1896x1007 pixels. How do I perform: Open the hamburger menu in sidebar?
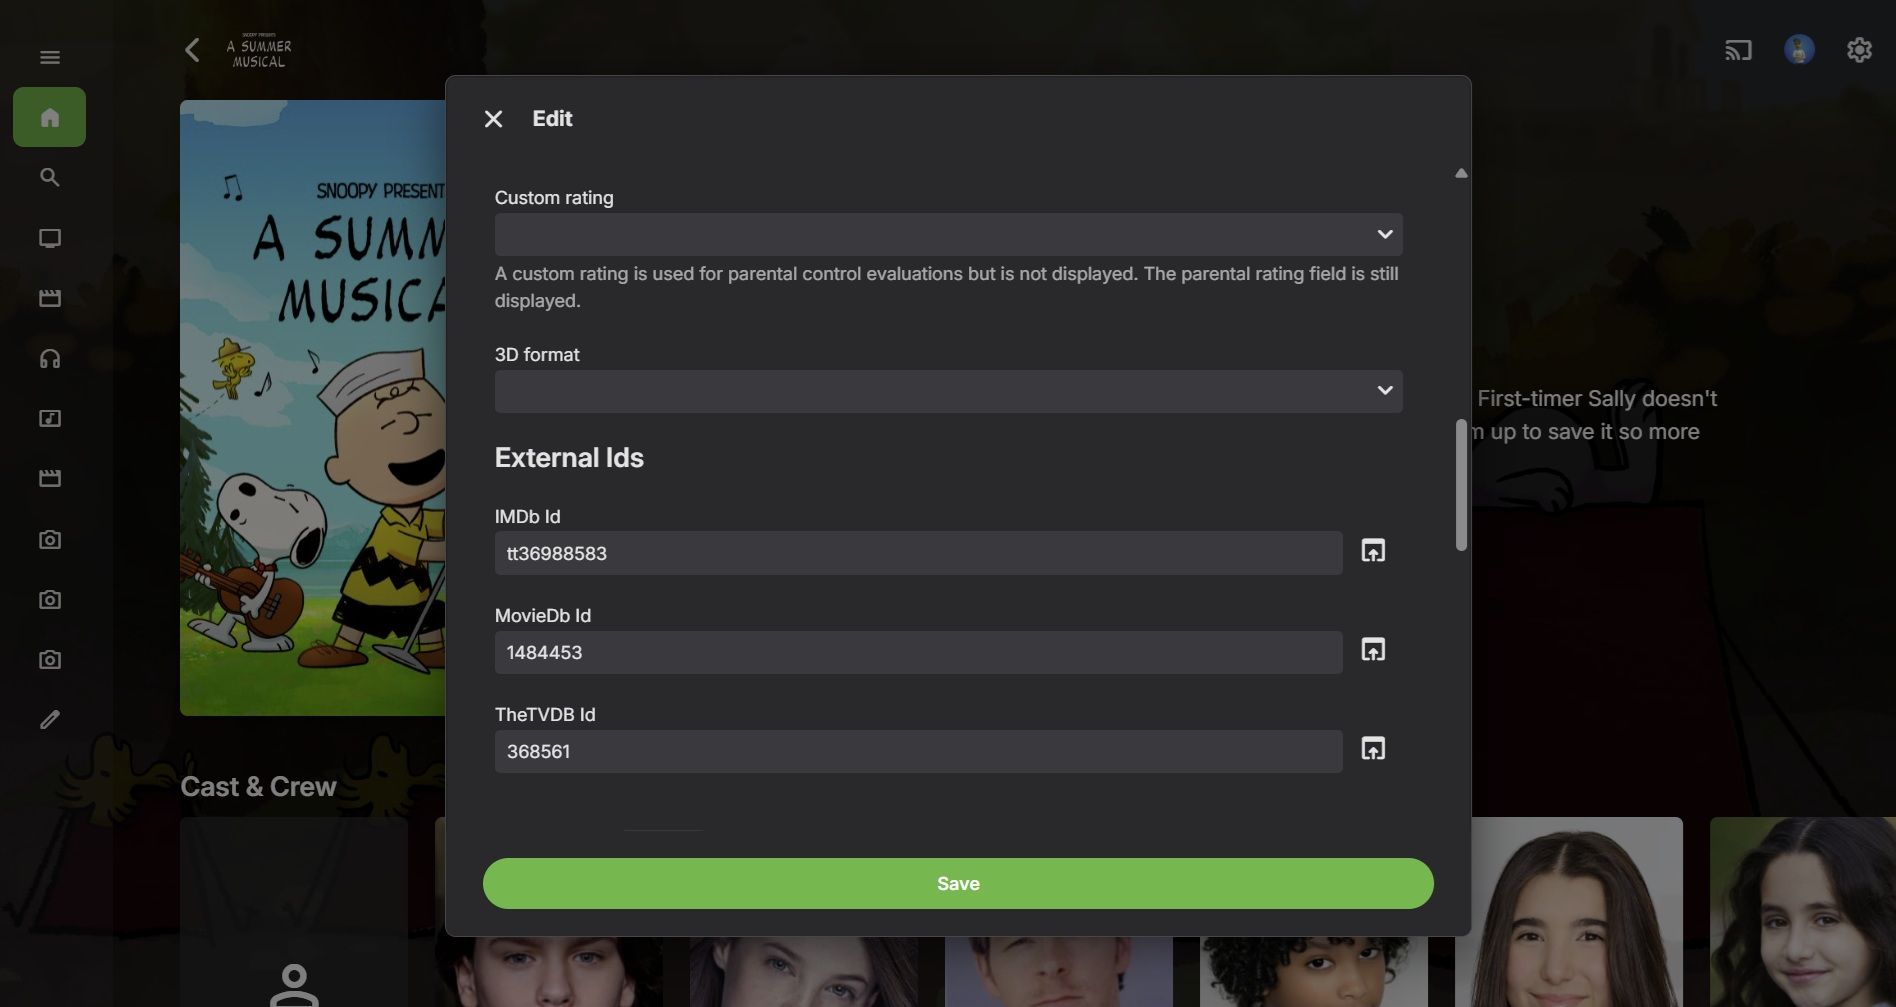pos(50,57)
